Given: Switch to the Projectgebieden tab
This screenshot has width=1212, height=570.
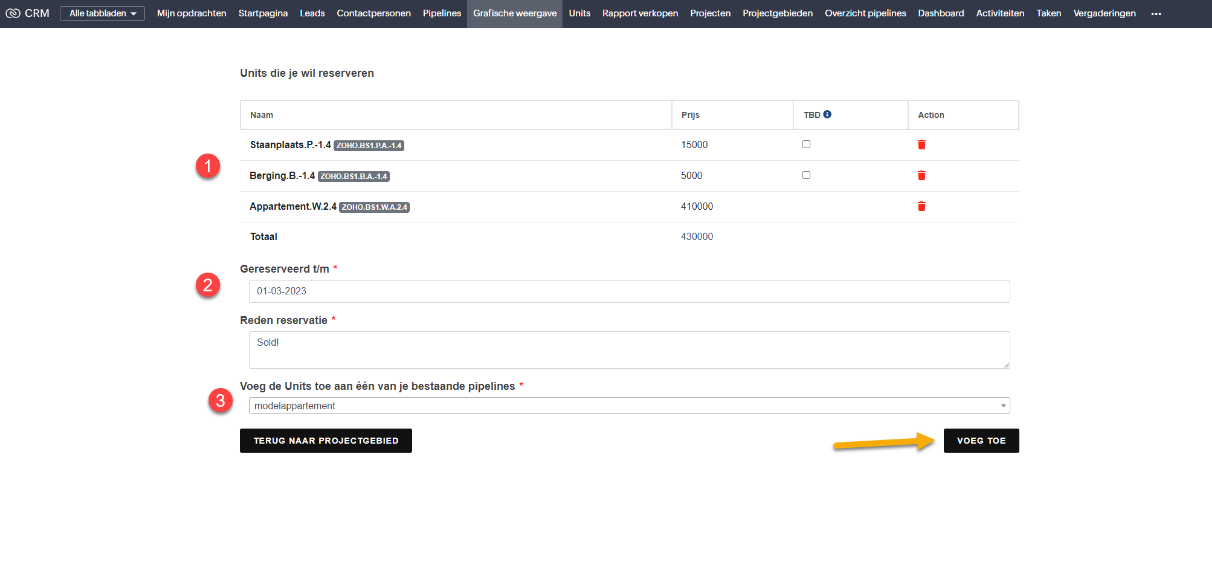Looking at the screenshot, I should (x=777, y=13).
